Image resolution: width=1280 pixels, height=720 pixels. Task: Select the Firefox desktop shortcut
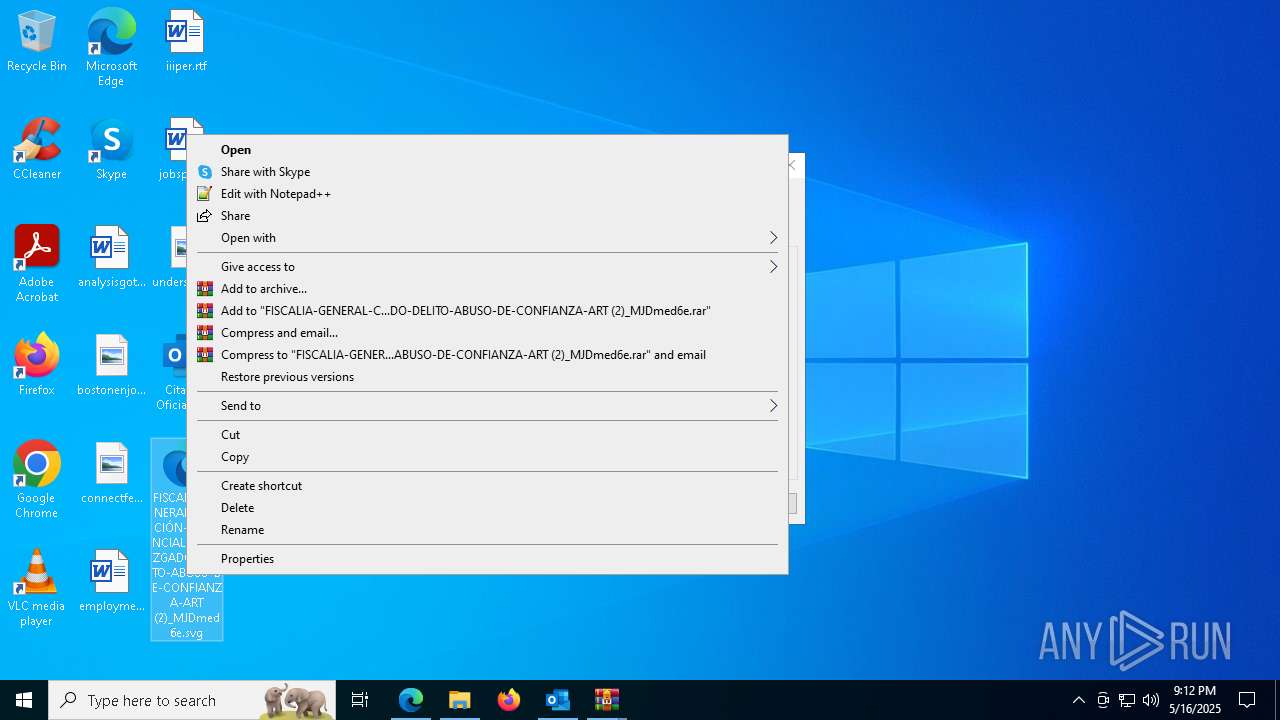click(x=37, y=365)
